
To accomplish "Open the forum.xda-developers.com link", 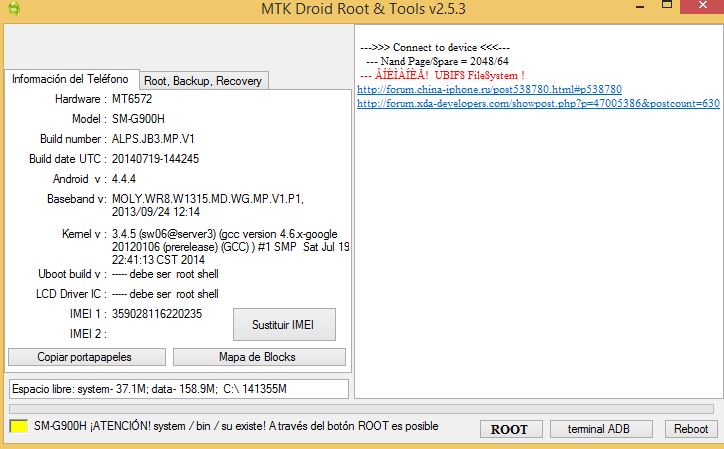I will (x=538, y=103).
